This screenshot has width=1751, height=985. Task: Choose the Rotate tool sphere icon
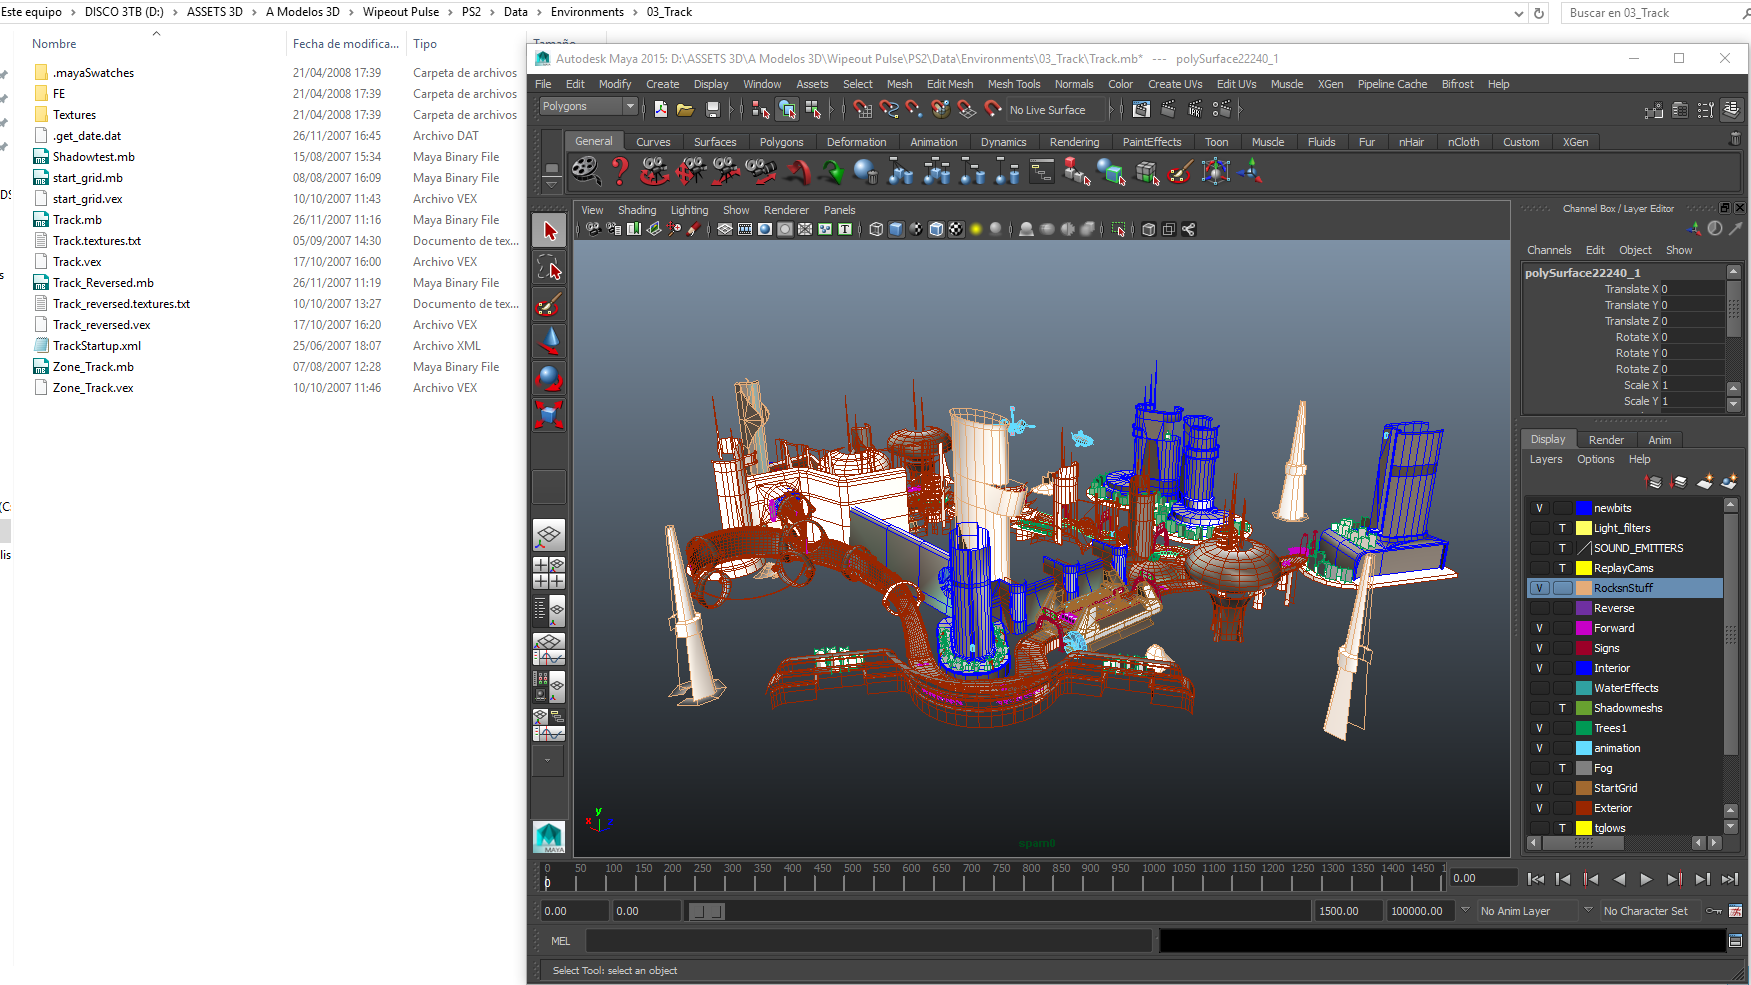tap(549, 378)
